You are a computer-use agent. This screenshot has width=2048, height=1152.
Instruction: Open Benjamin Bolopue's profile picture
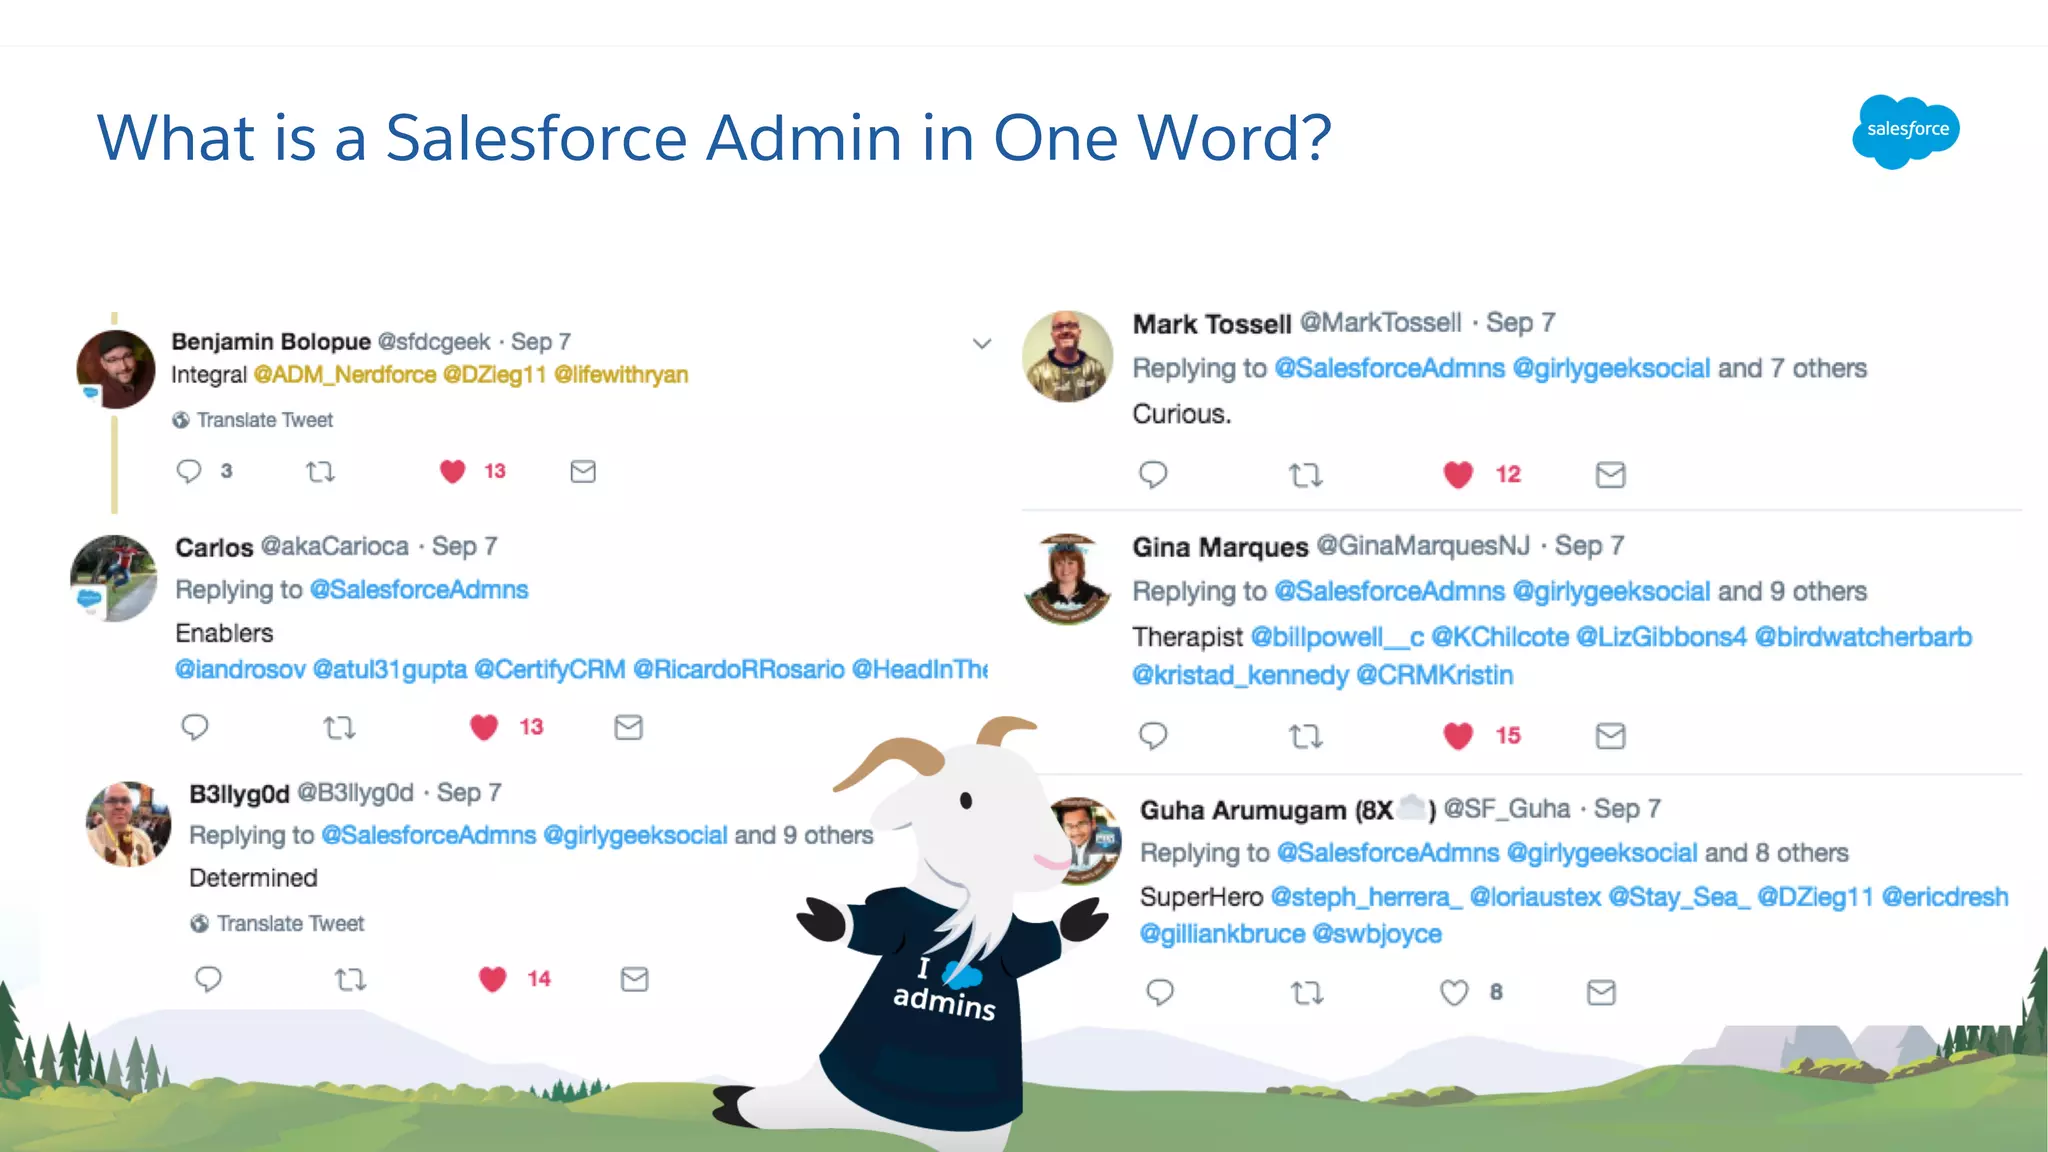116,369
